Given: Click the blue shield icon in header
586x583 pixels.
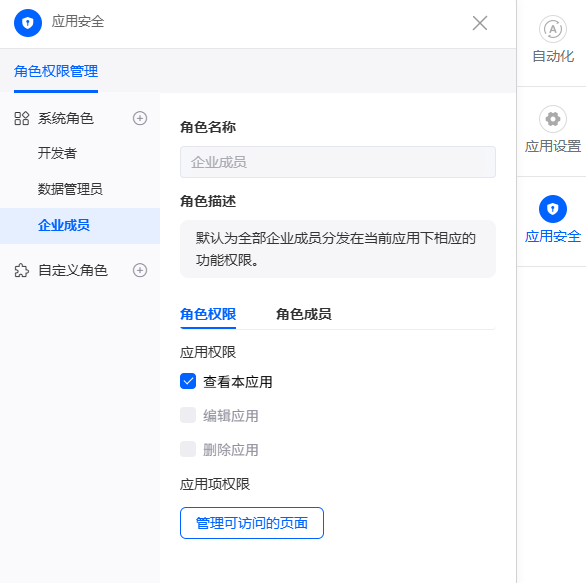Looking at the screenshot, I should (28, 23).
